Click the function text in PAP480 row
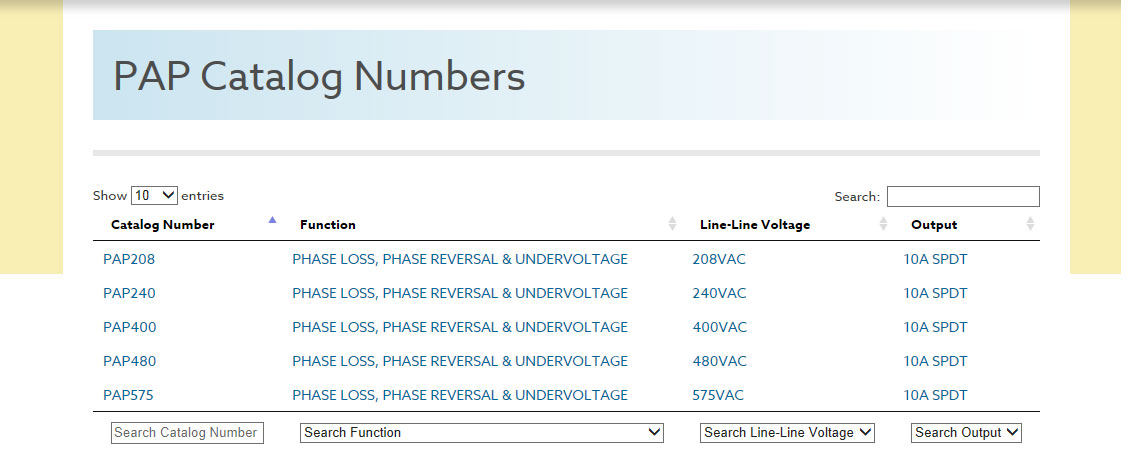The height and width of the screenshot is (464, 1127). [x=460, y=361]
